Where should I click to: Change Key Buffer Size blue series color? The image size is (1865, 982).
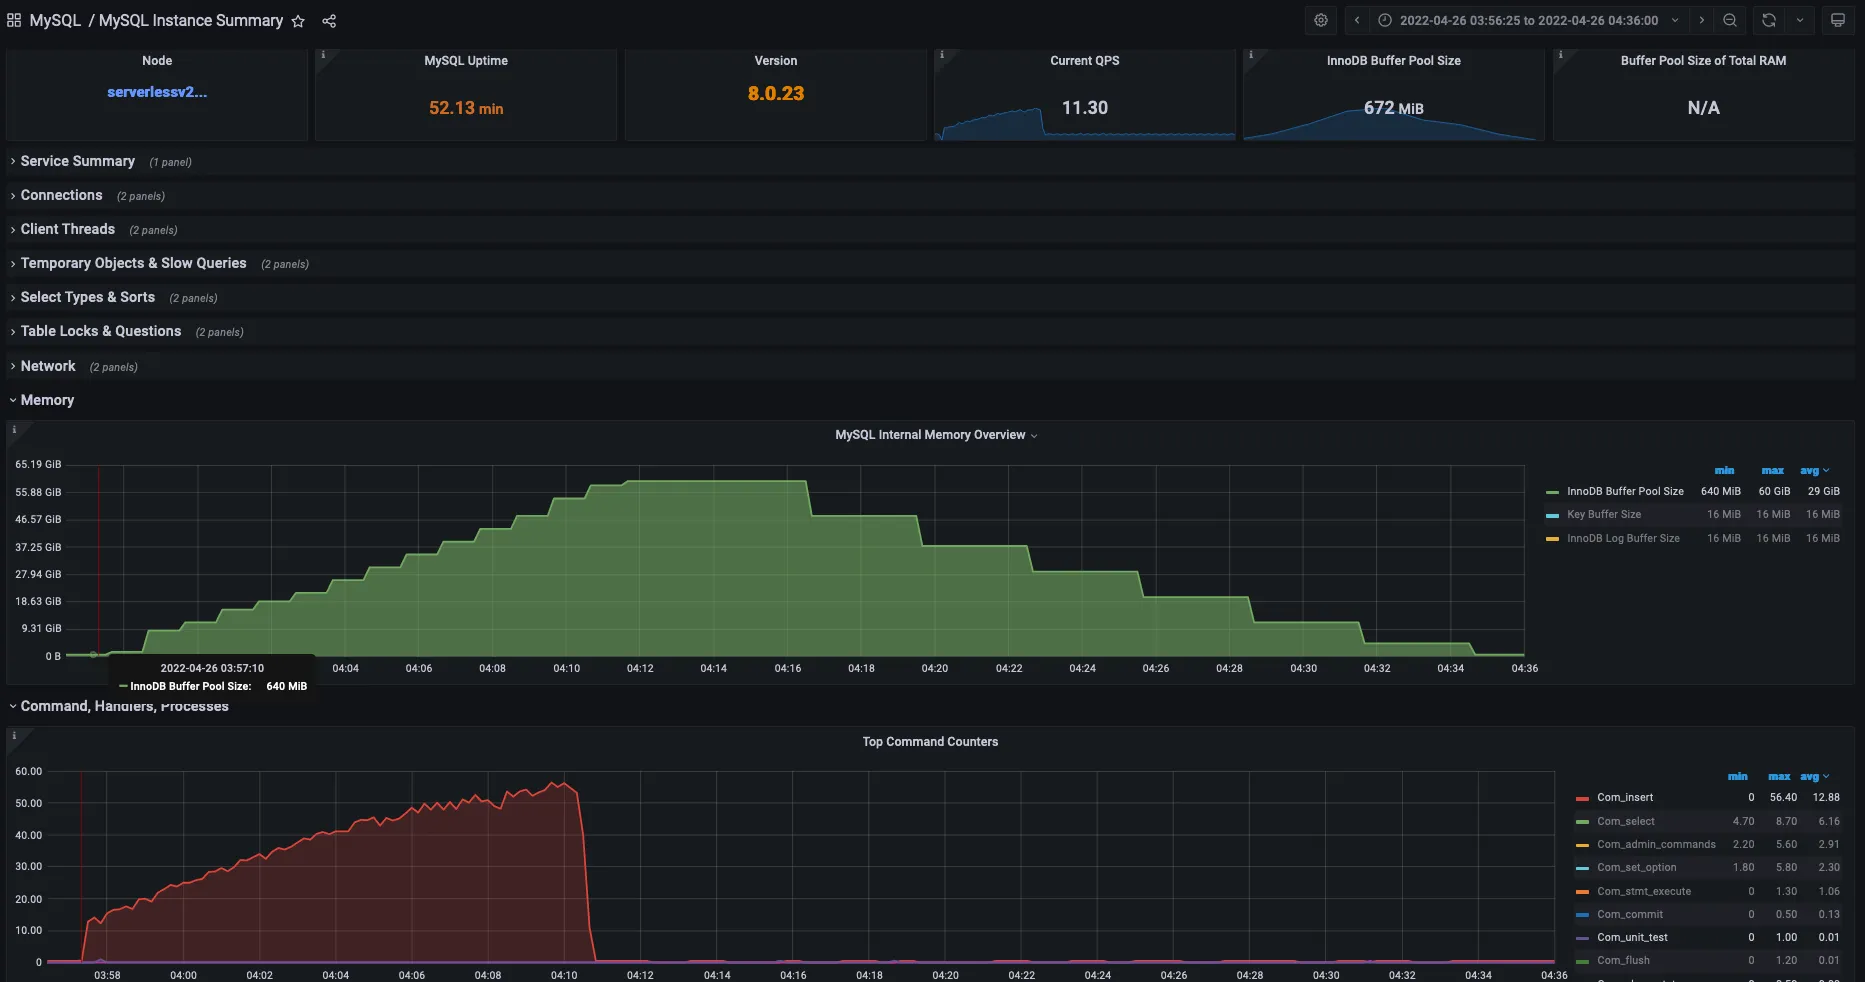pyautogui.click(x=1552, y=515)
